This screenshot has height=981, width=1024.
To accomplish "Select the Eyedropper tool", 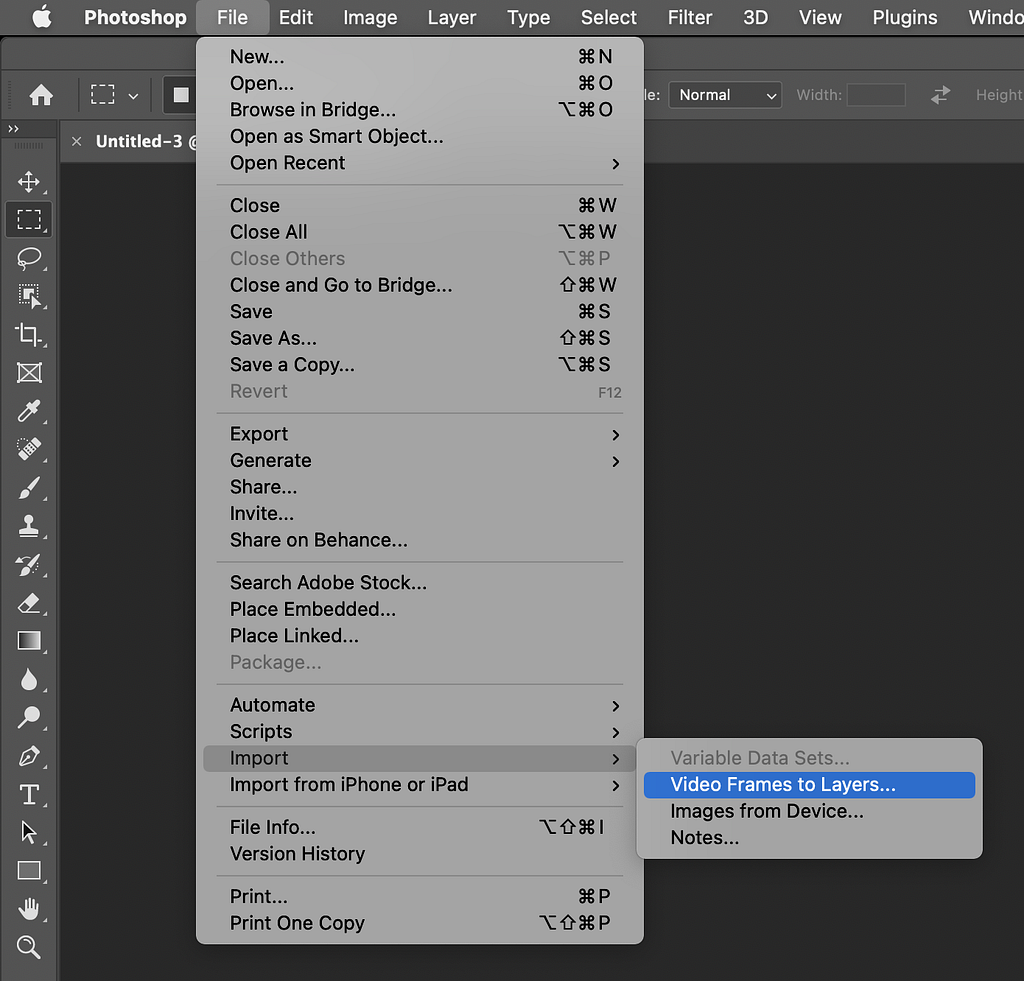I will 29,411.
